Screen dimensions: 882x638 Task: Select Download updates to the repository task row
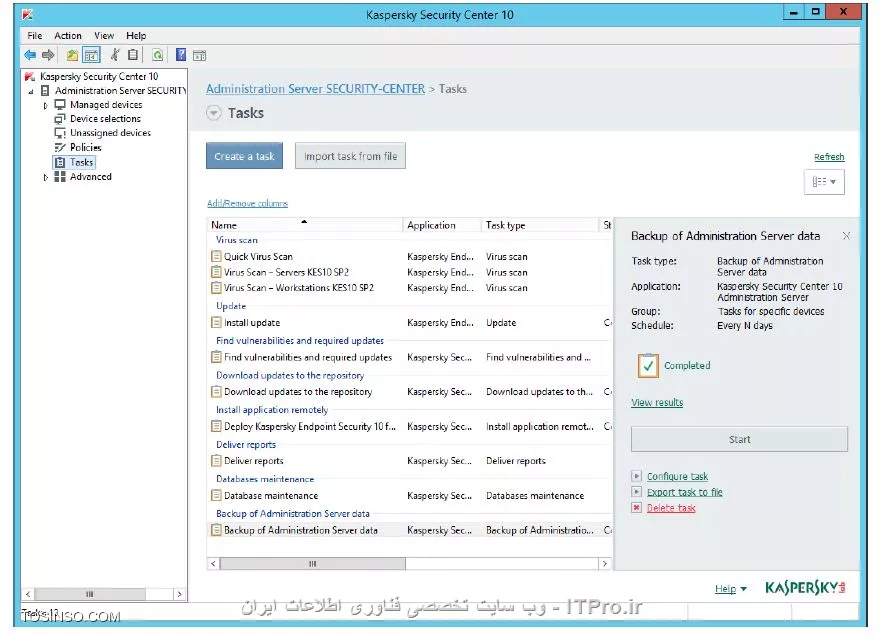pos(410,392)
